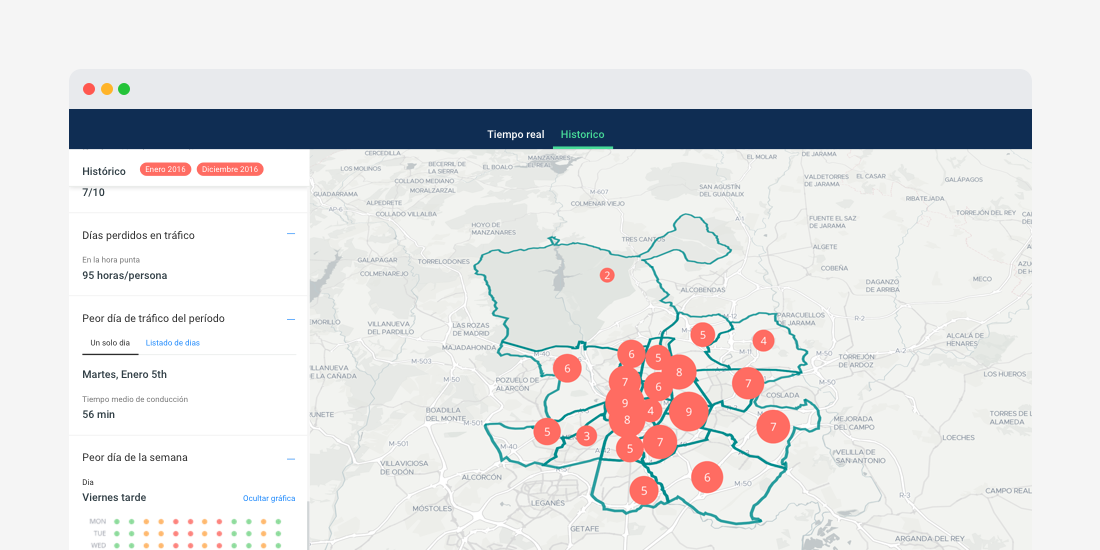Click the Ocultar gráfica link
The width and height of the screenshot is (1100, 550).
coord(269,498)
